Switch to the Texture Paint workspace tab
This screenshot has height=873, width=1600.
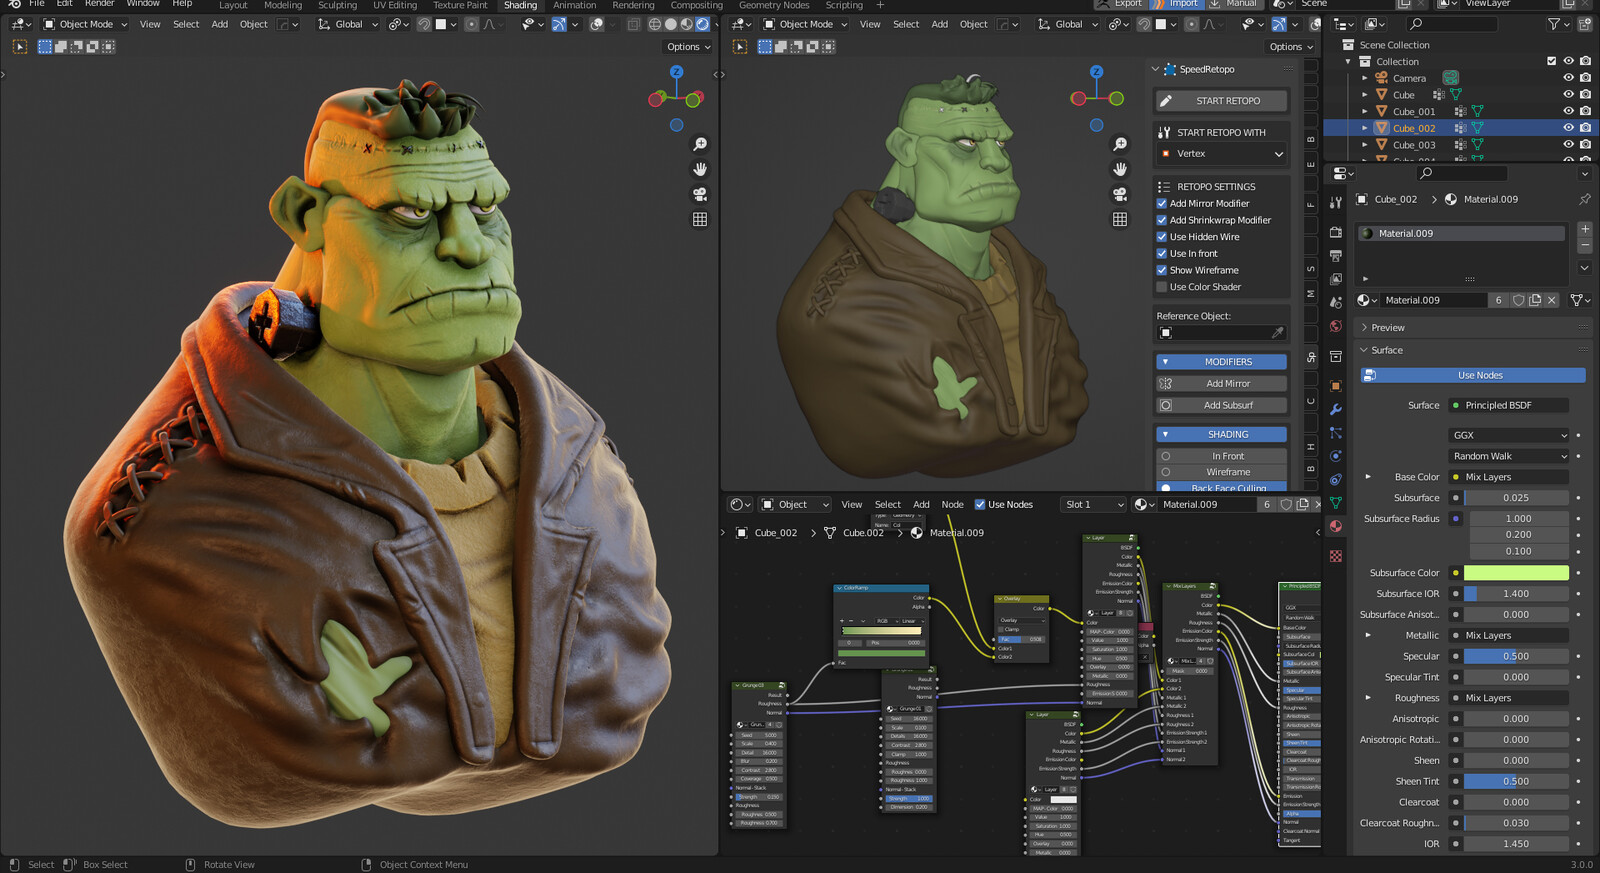(x=460, y=5)
